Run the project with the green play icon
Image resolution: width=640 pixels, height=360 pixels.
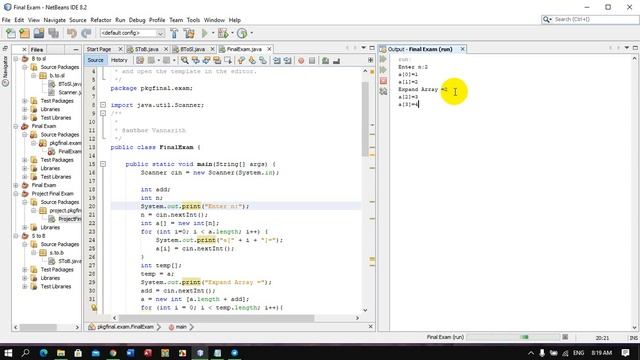coord(205,33)
